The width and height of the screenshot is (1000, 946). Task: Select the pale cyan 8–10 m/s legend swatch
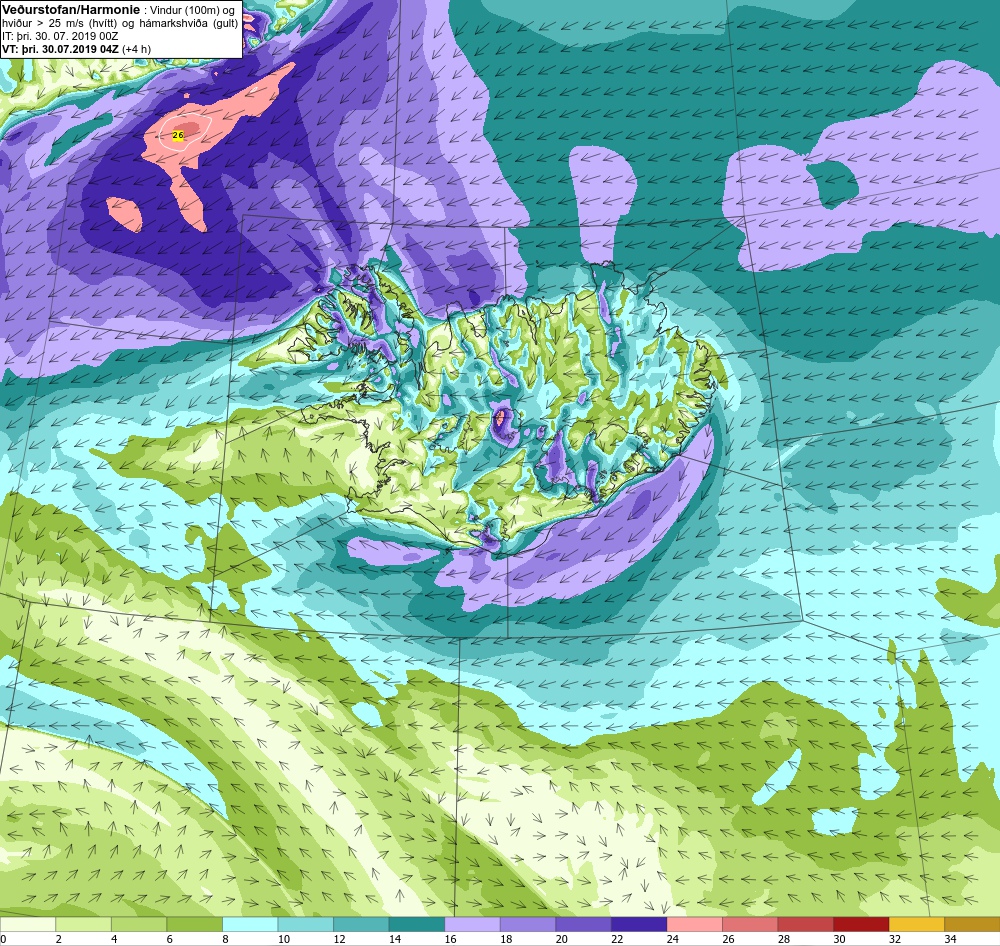point(250,924)
